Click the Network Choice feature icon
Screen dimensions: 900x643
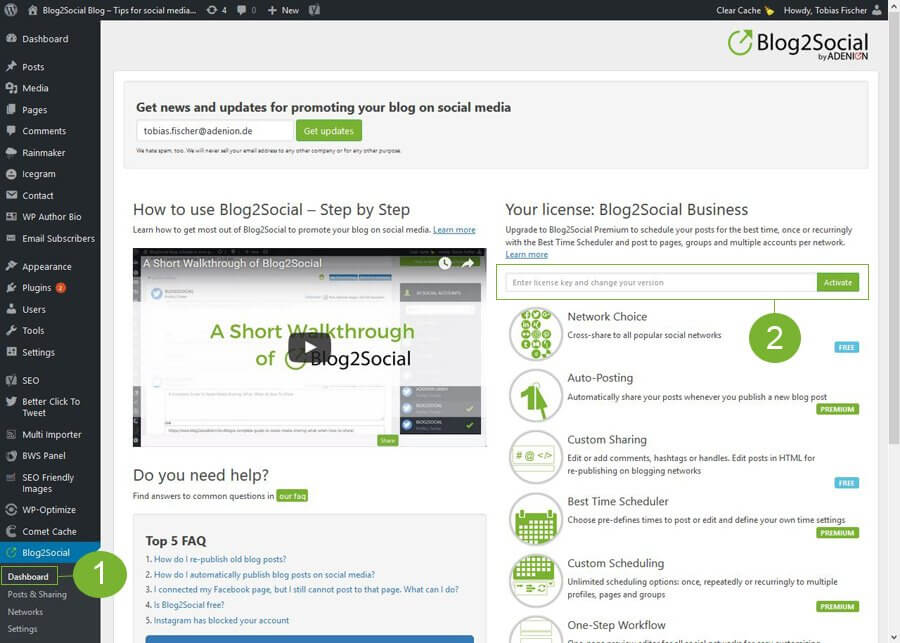pos(536,333)
